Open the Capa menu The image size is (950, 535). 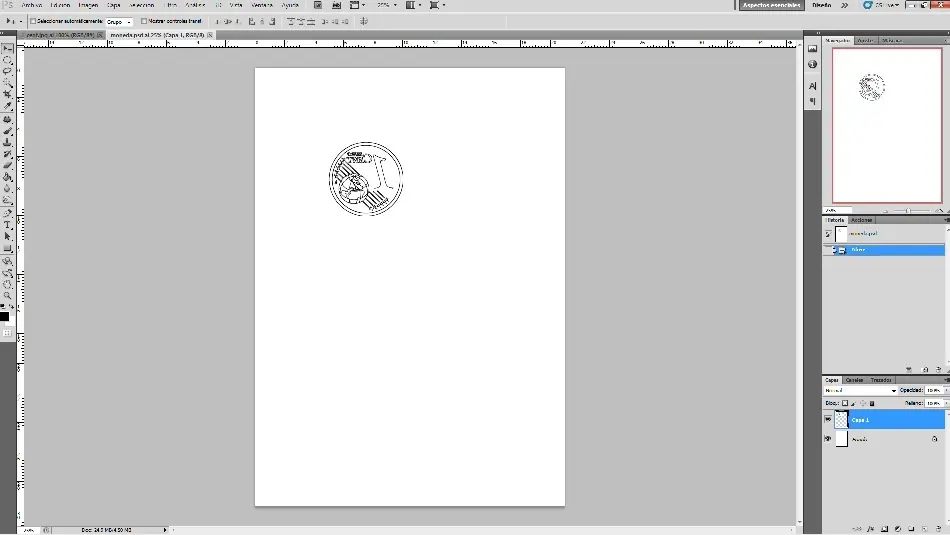[x=113, y=5]
